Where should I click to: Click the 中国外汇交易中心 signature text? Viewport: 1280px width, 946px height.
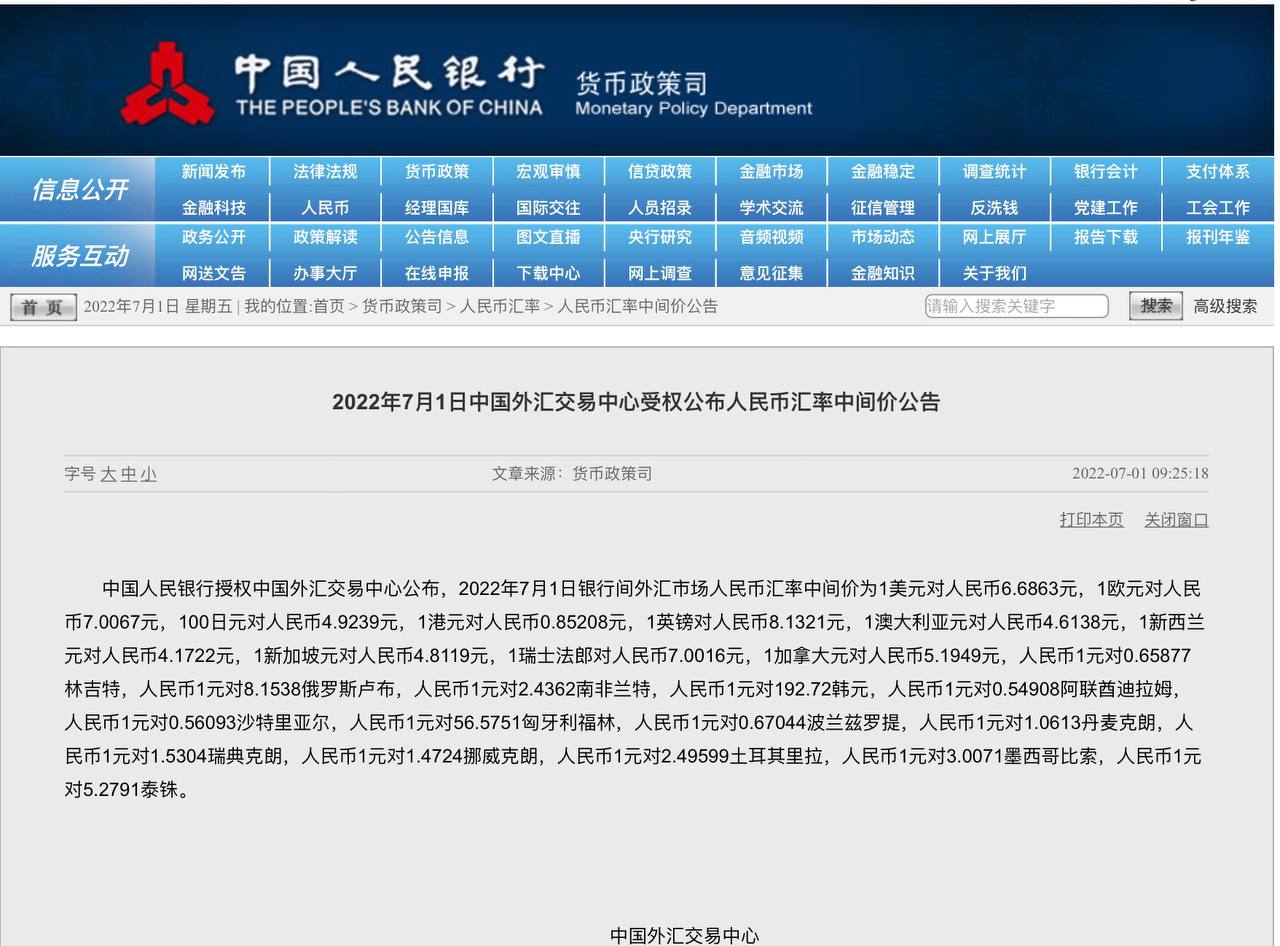point(685,935)
